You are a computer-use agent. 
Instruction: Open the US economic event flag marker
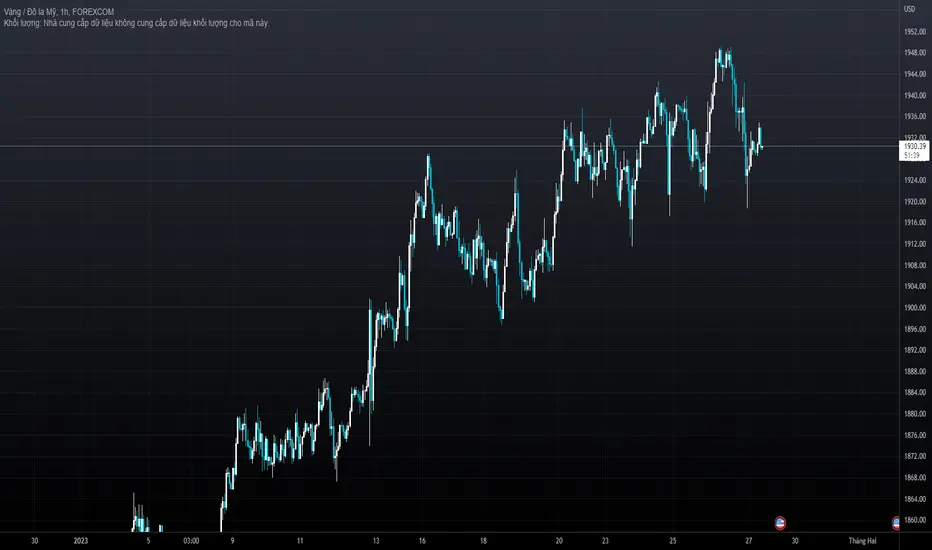coord(780,523)
